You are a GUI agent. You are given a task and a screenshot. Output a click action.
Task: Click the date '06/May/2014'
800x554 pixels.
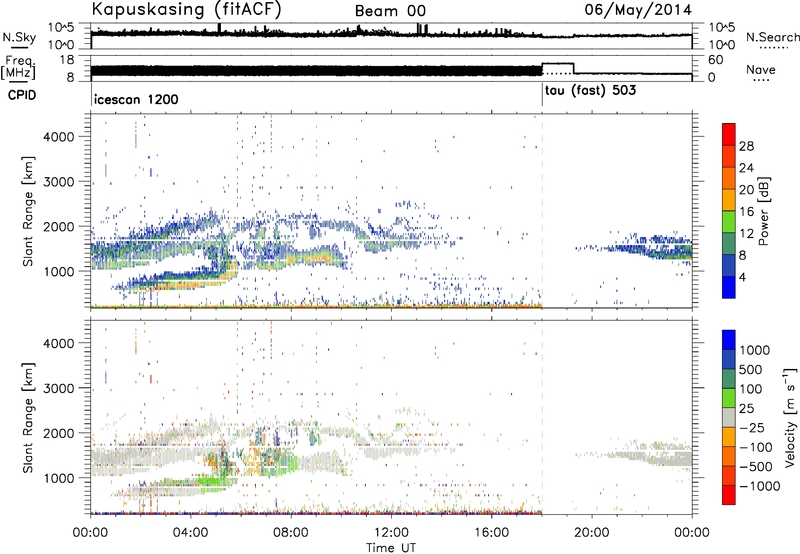pyautogui.click(x=638, y=10)
